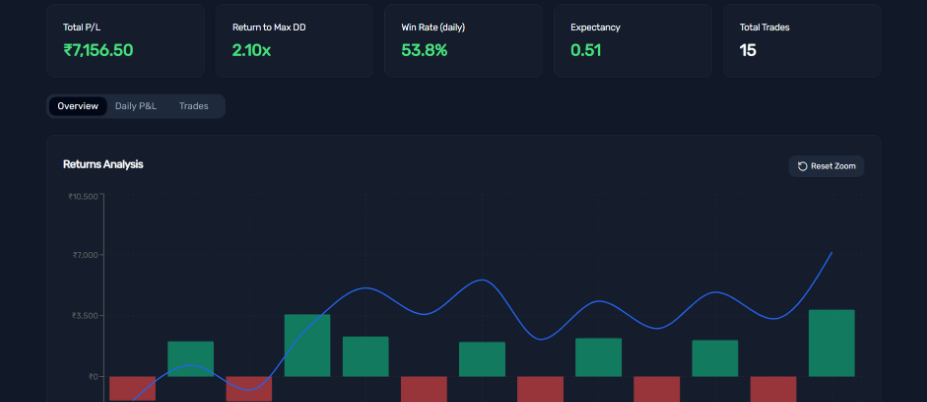
Task: Click the second green bar from the left
Action: click(307, 345)
